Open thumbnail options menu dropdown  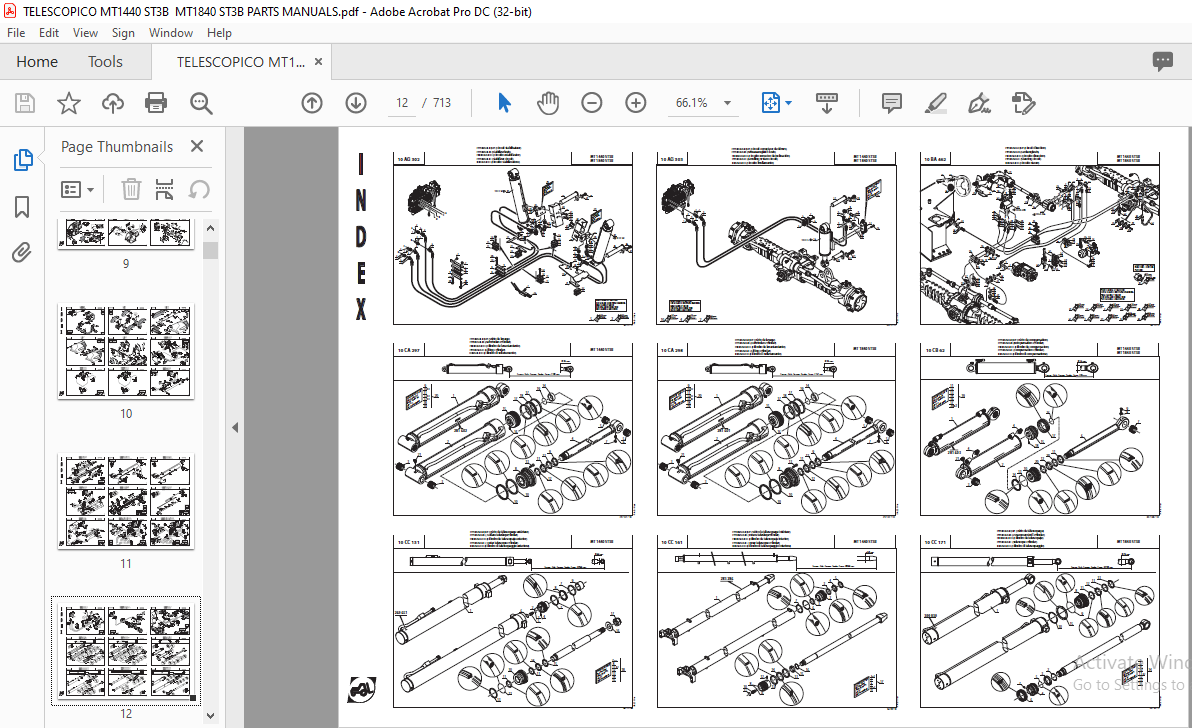[x=77, y=189]
